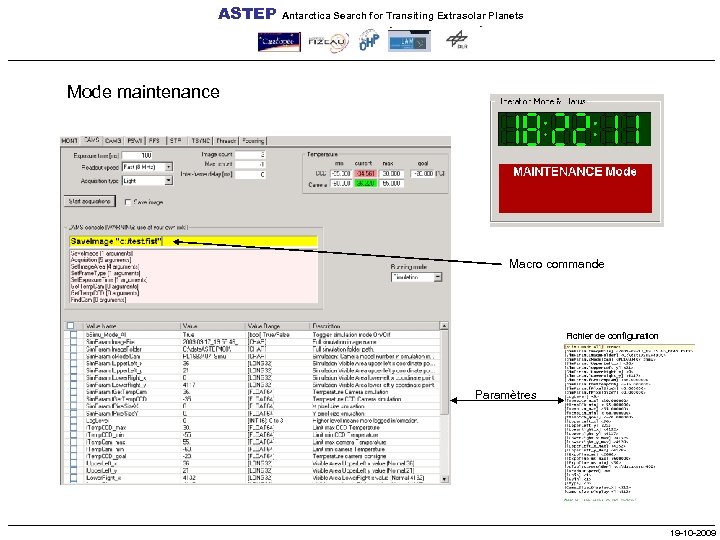This screenshot has width=720, height=540.
Task: Switch to the Threads tab
Action: pos(226,141)
